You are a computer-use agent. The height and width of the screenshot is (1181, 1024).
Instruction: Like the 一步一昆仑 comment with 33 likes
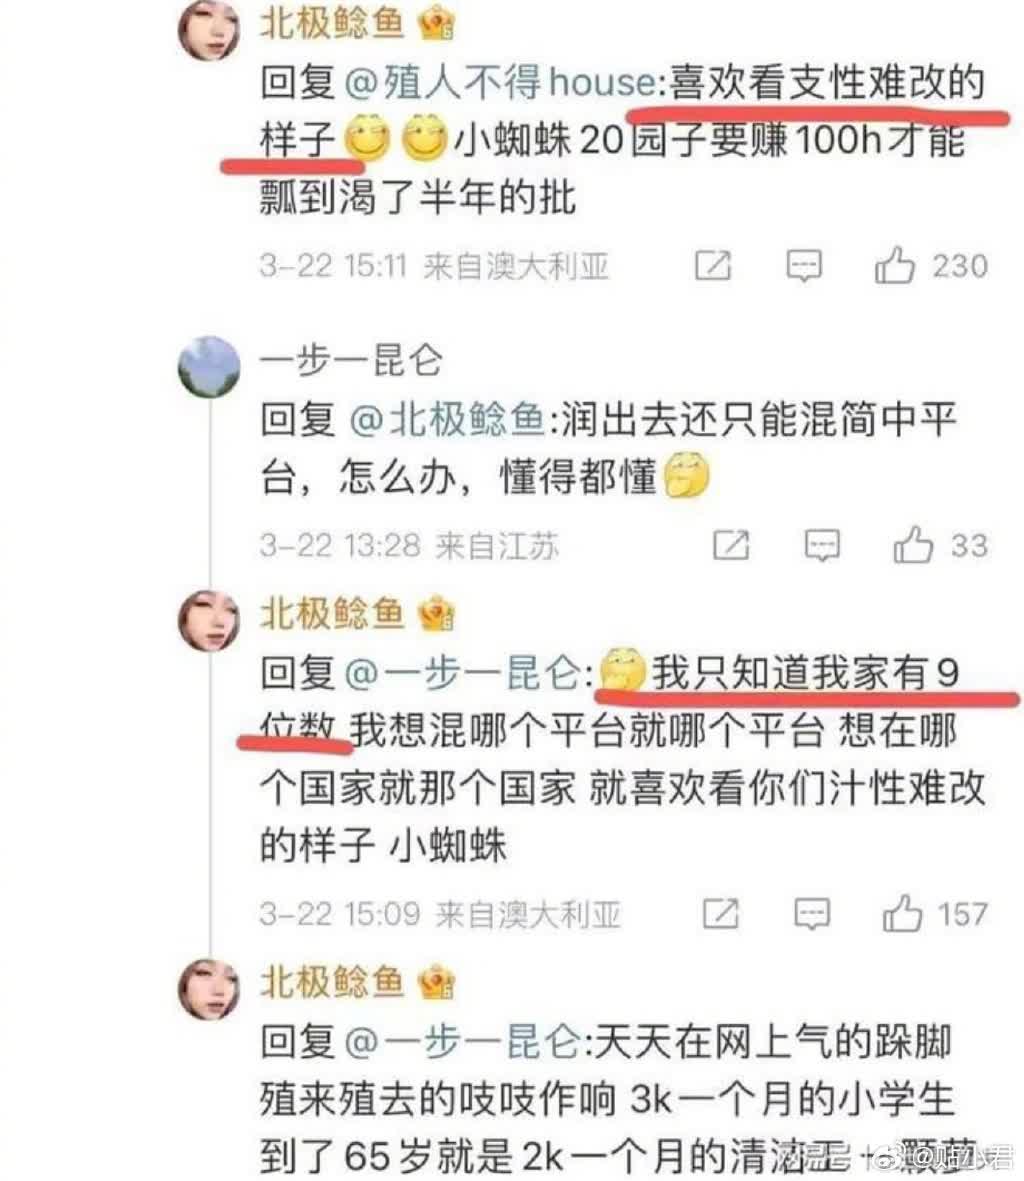pos(913,545)
